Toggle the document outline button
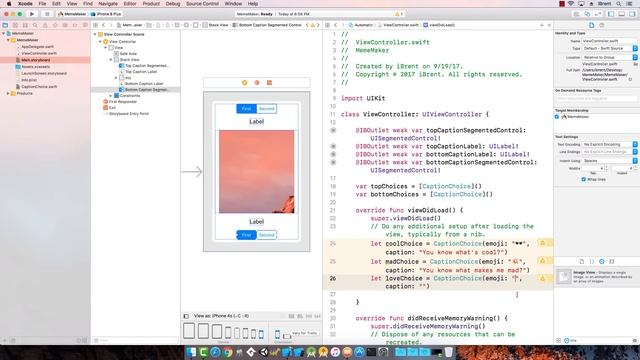The height and width of the screenshot is (360, 640). pos(186,316)
